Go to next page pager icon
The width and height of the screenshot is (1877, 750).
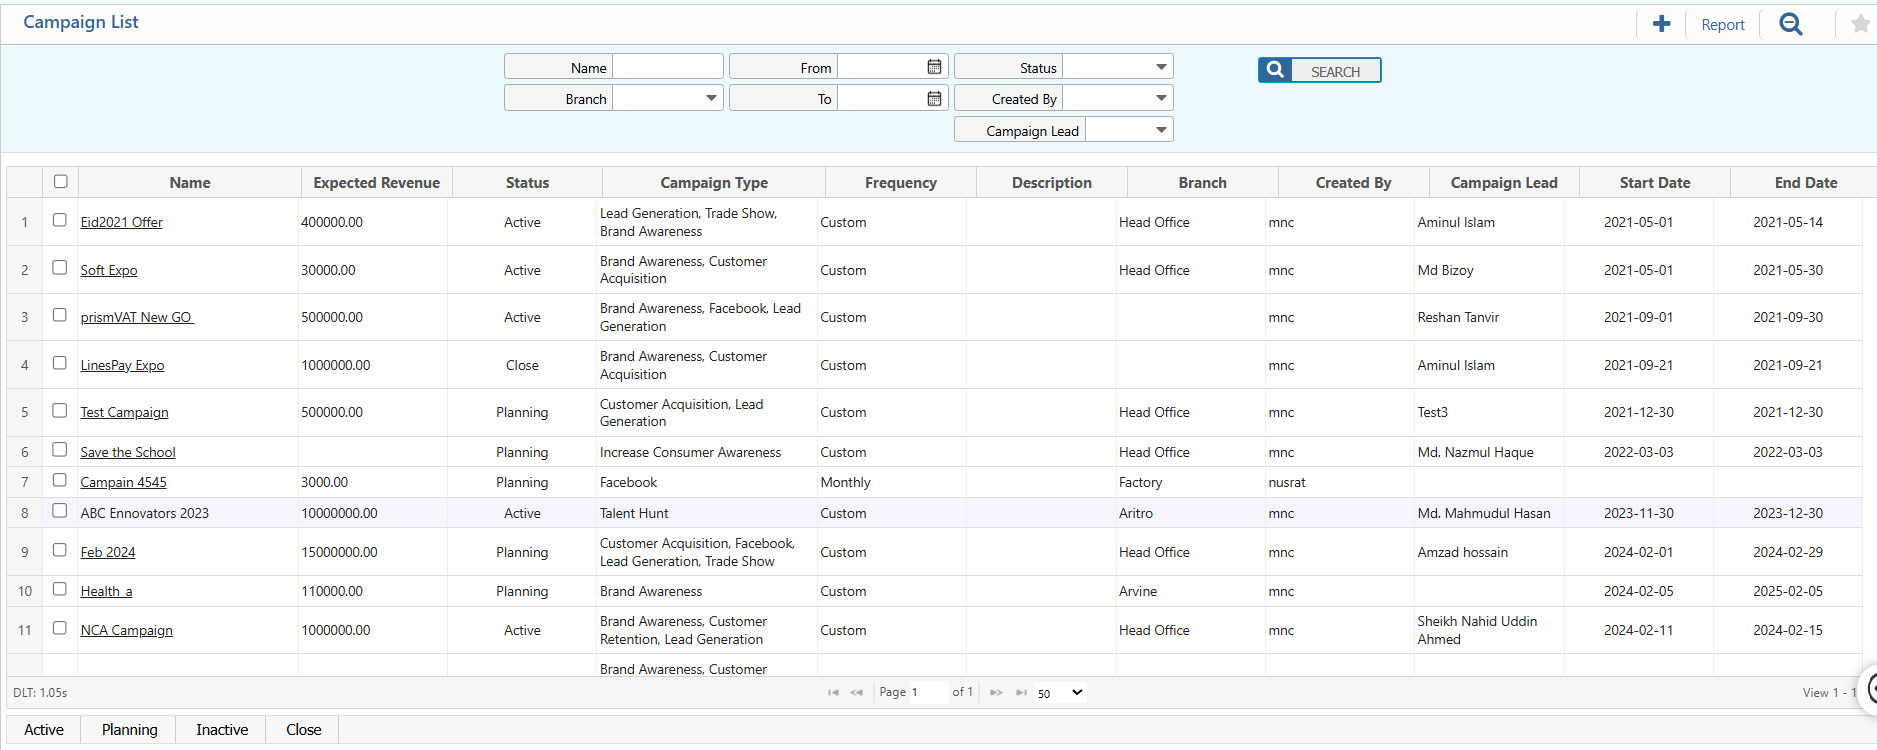(996, 692)
